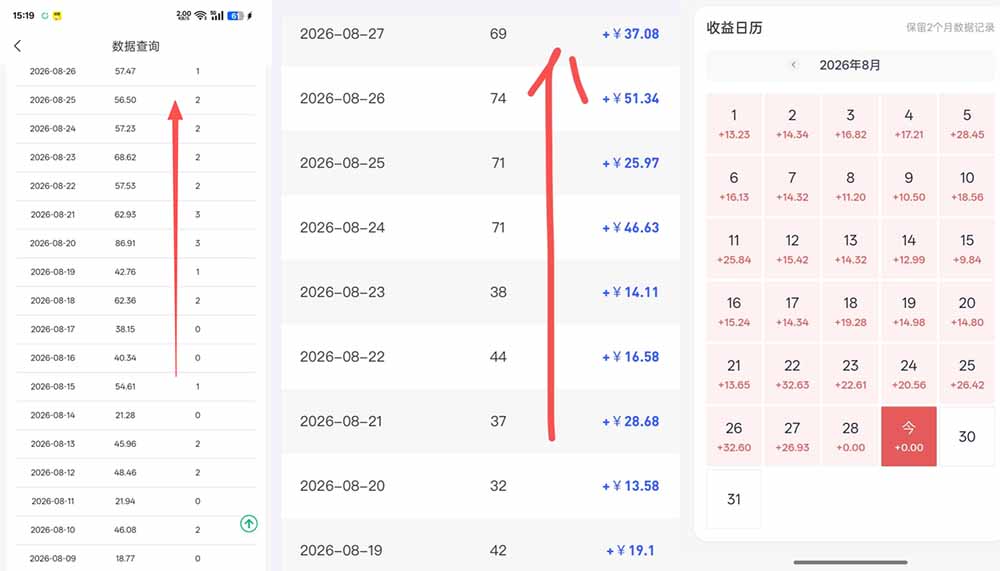
Task: Tap value 18.77 in data query list
Action: click(x=125, y=558)
